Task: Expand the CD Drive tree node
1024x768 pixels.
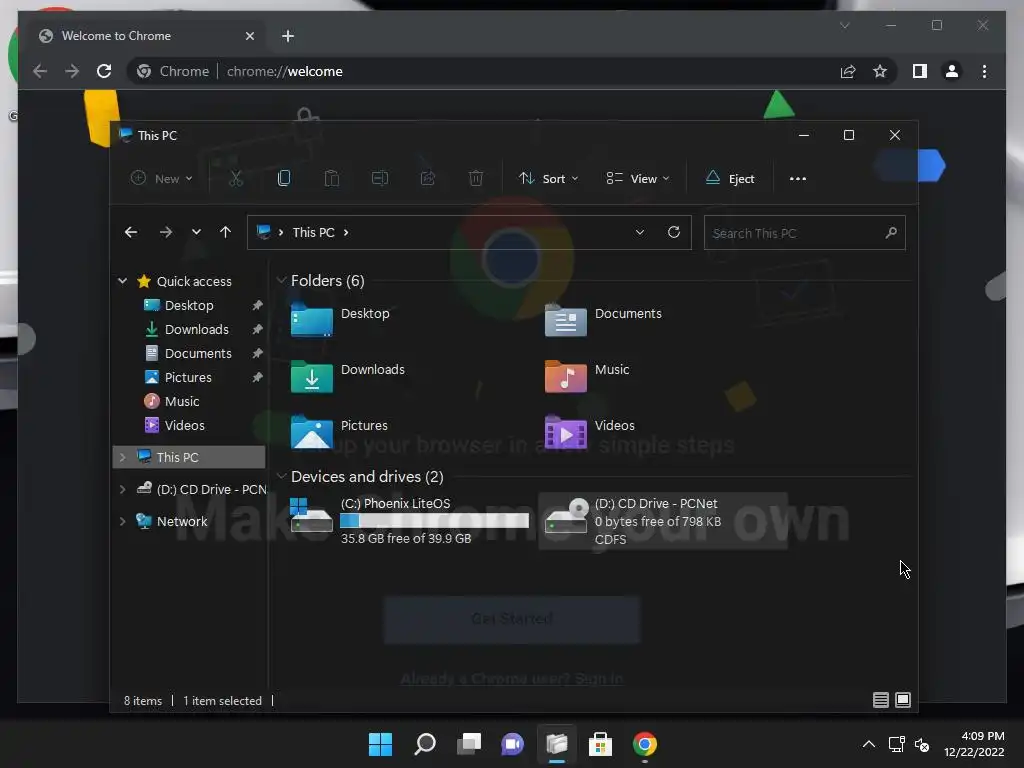Action: [x=122, y=489]
